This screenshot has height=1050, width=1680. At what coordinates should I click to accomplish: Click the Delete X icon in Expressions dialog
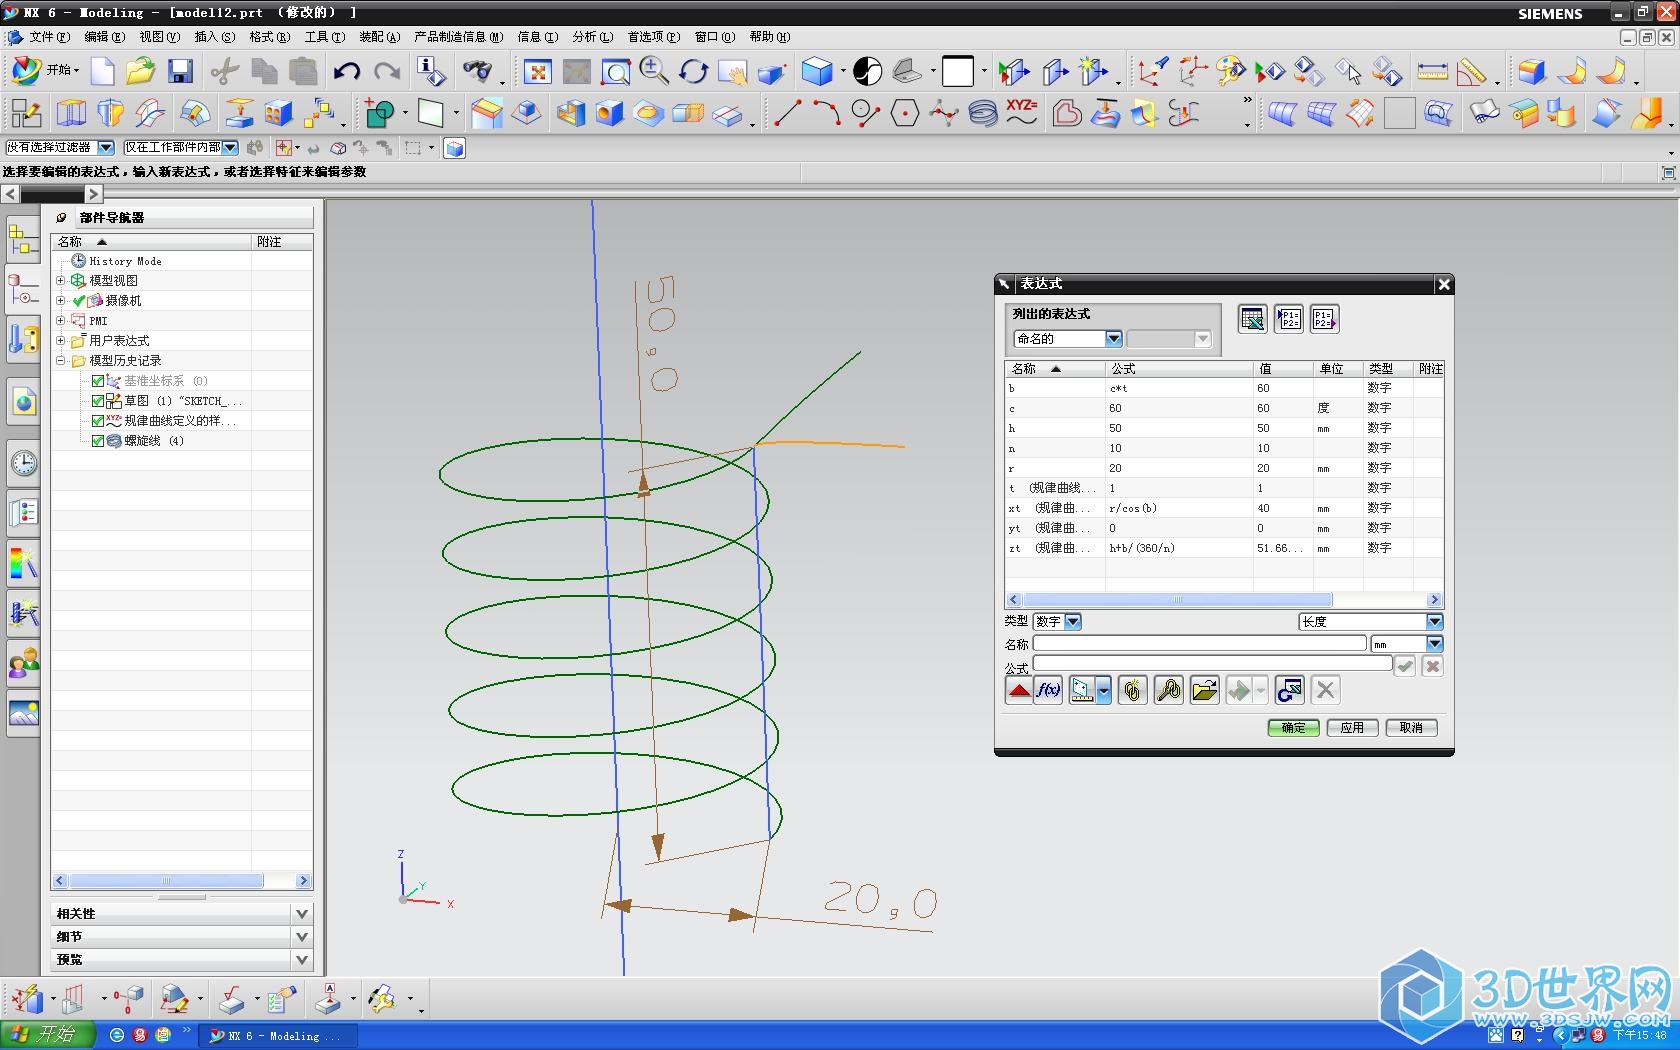(1325, 690)
